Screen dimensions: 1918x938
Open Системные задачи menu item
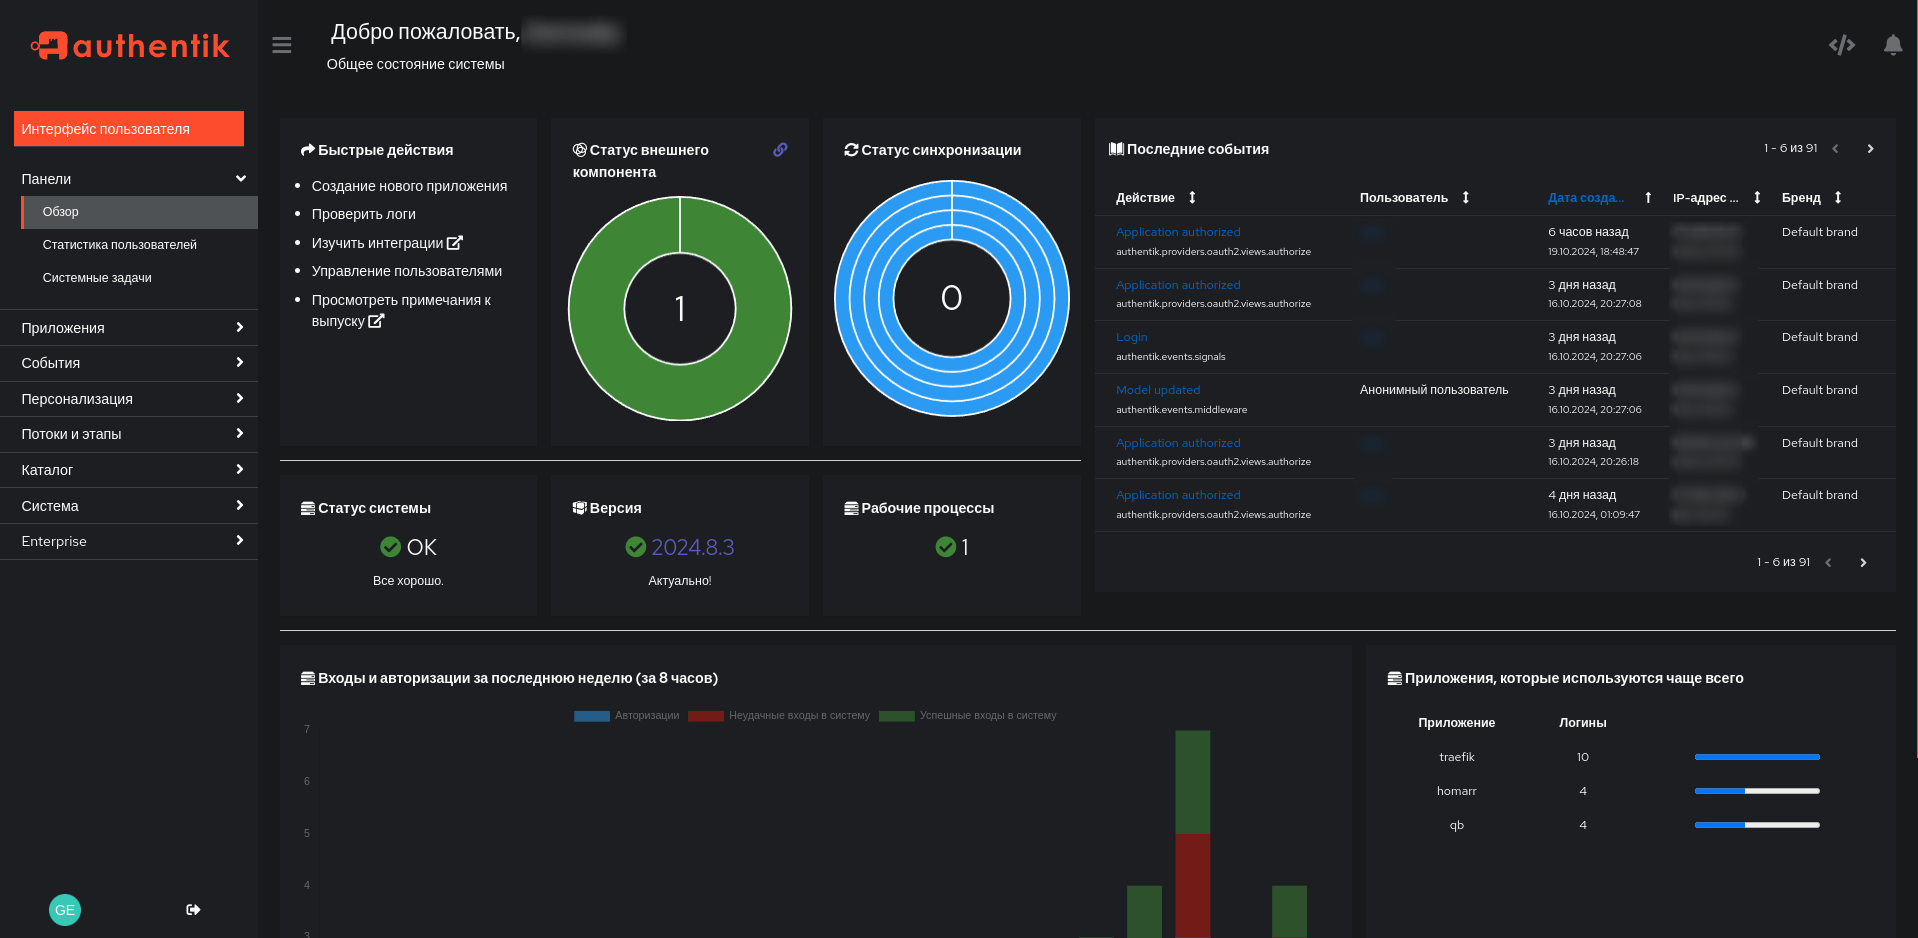[x=97, y=278]
